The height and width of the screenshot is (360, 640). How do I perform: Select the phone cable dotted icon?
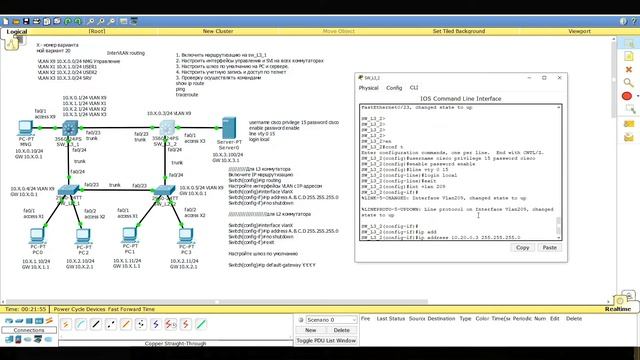click(141, 324)
